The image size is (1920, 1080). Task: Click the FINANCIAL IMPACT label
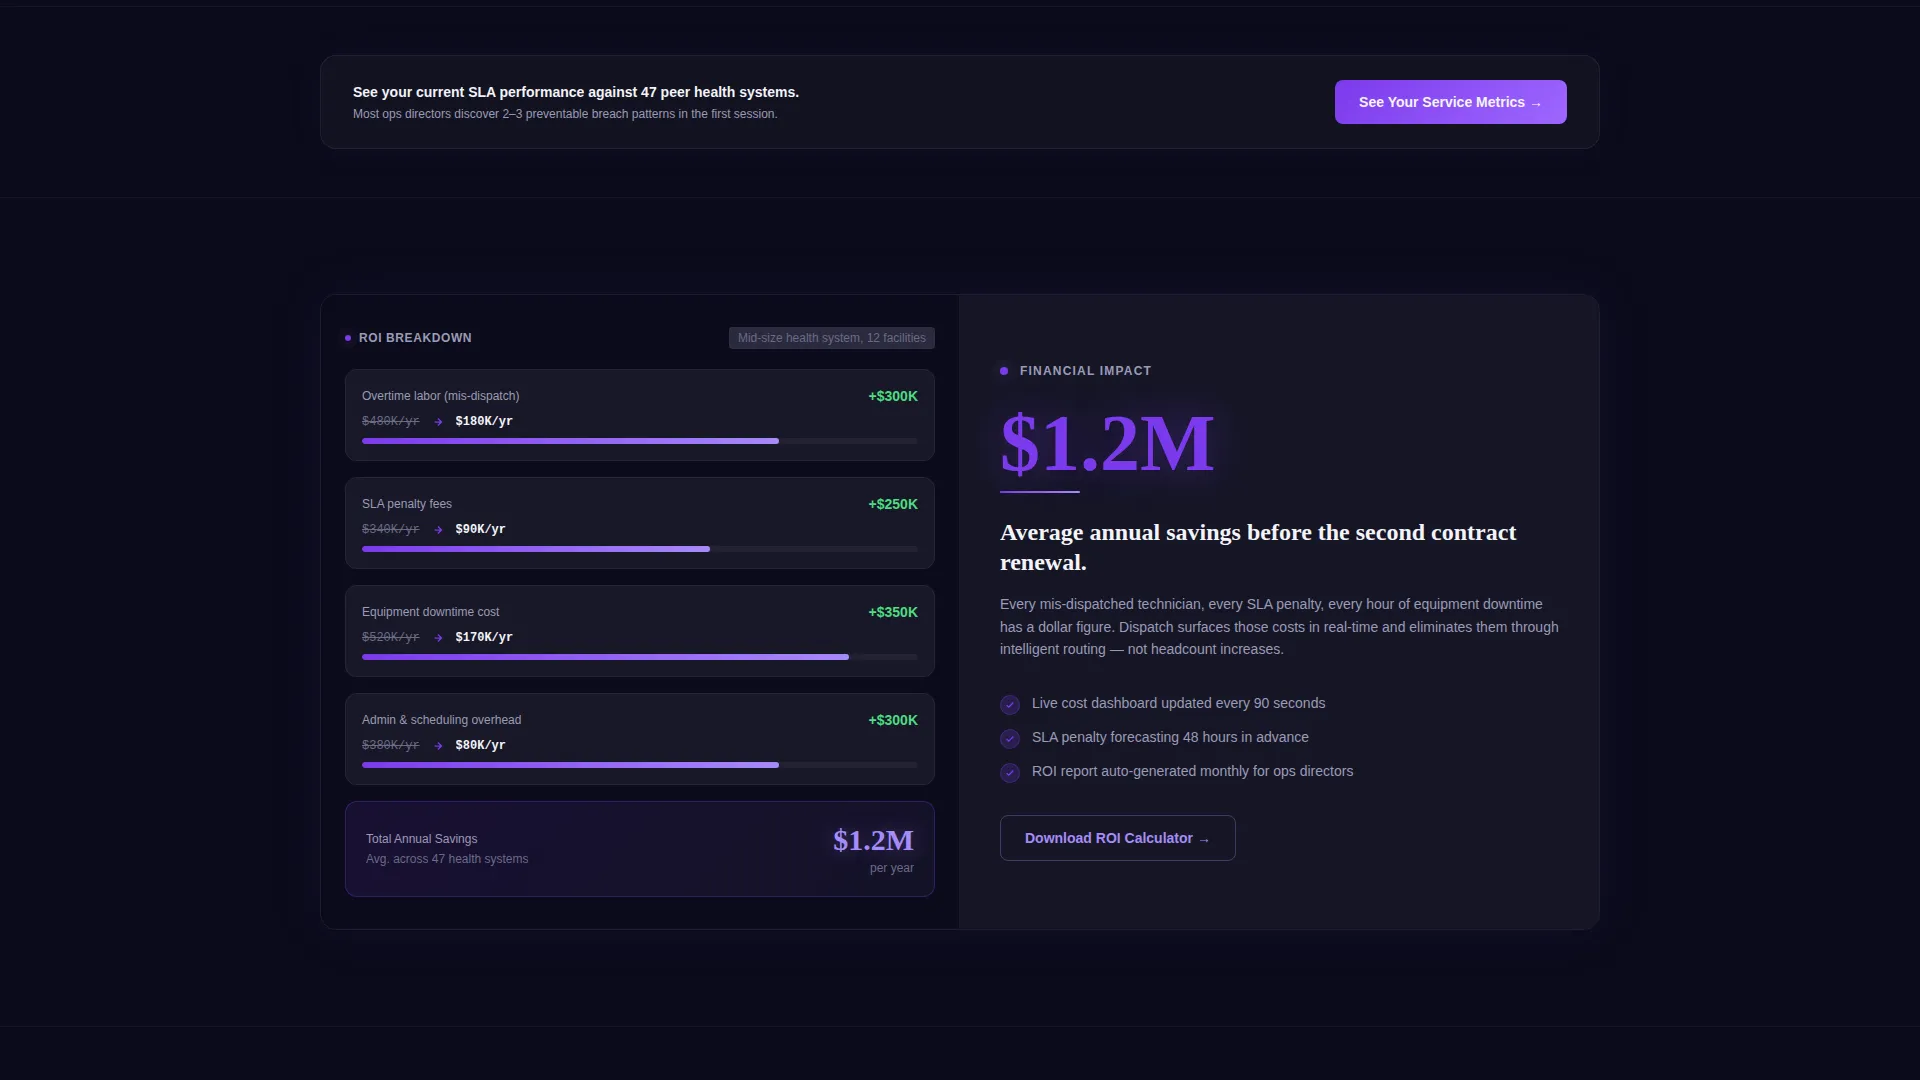1085,371
